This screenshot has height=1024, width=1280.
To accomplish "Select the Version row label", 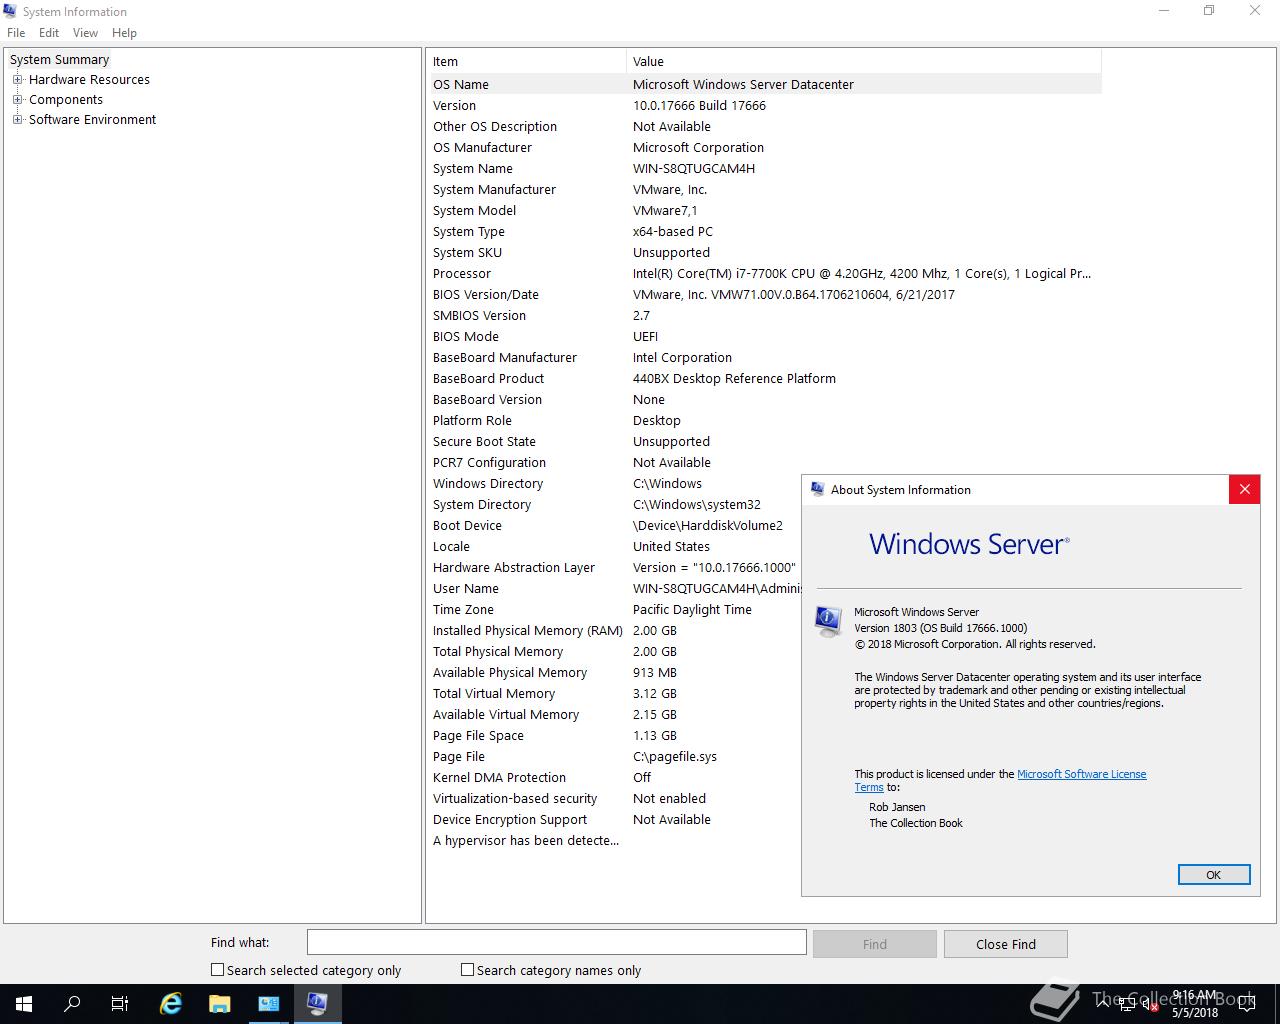I will click(454, 105).
